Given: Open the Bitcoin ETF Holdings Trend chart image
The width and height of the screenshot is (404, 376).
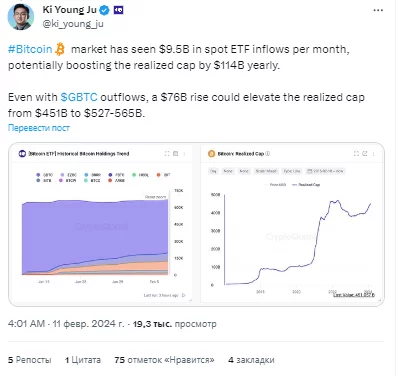Looking at the screenshot, I should 101,224.
